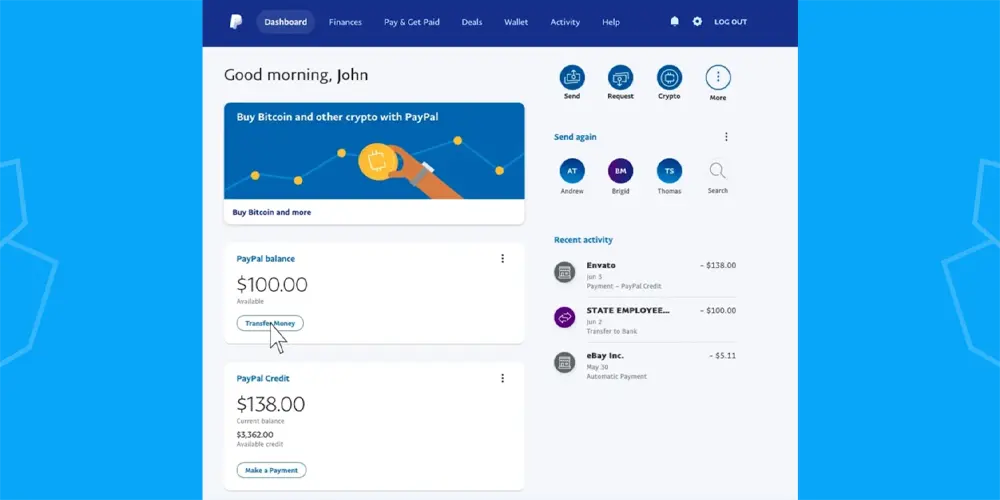This screenshot has height=500, width=1000.
Task: Select Andrew's AT avatar
Action: [572, 171]
